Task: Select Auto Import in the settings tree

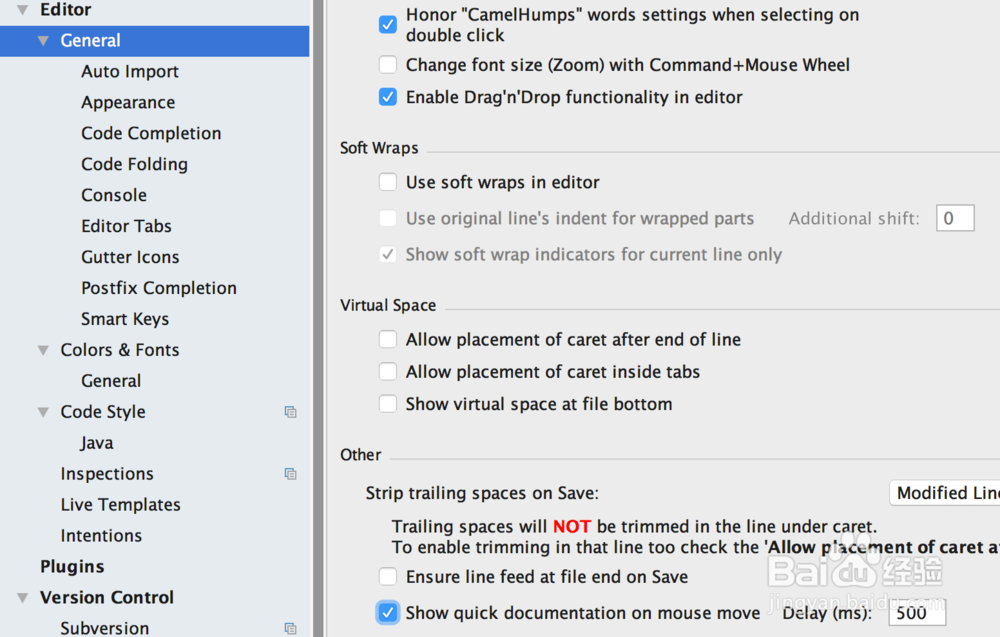Action: click(130, 72)
